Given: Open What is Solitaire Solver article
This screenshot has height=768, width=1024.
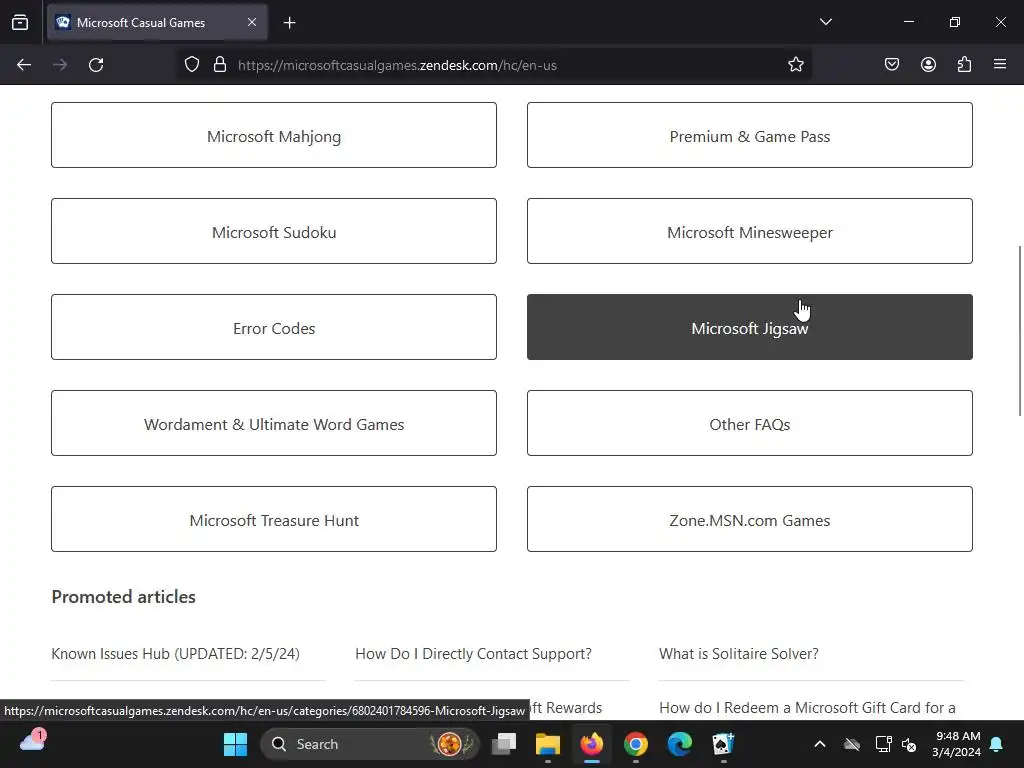Looking at the screenshot, I should [739, 654].
